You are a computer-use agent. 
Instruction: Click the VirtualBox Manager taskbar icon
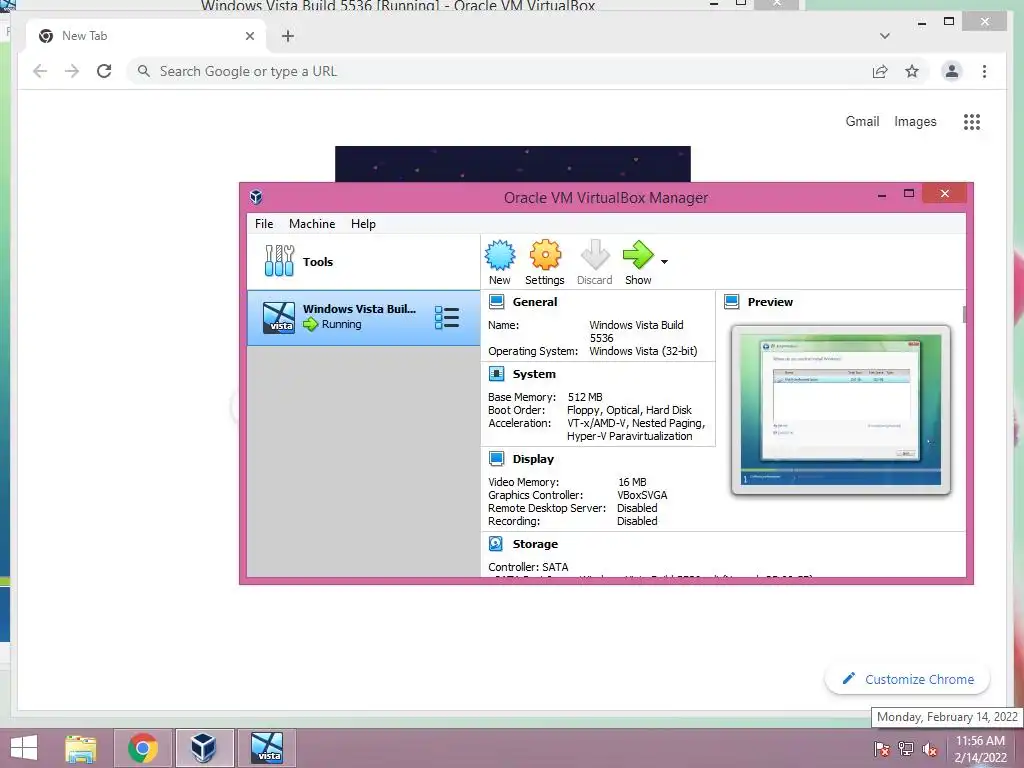[x=204, y=748]
